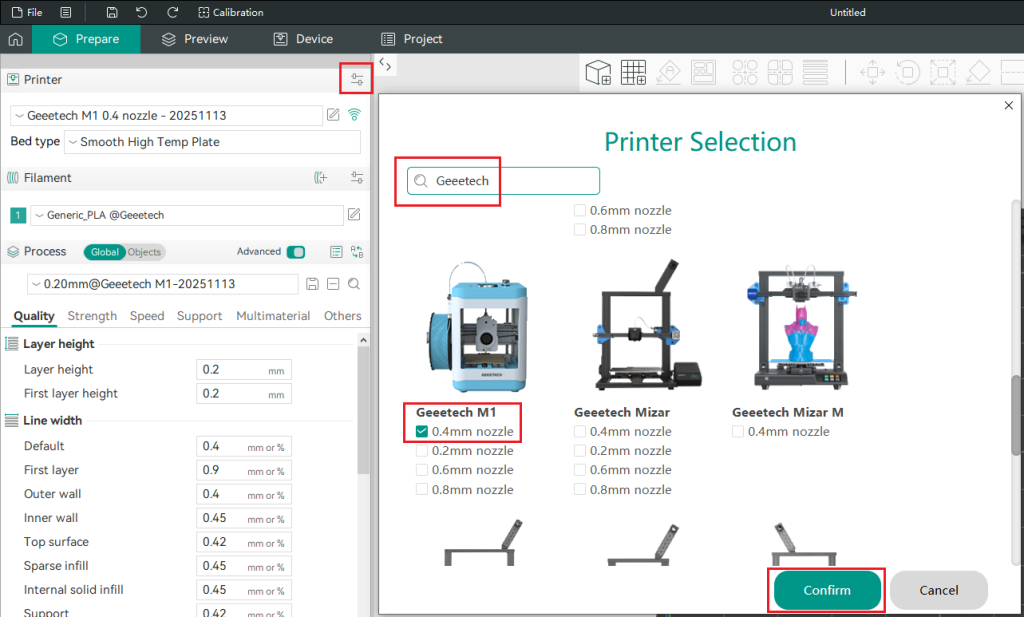Screen dimensions: 1024x617
Task: Expand the Generic_PLA filament dropdown
Action: coord(187,215)
